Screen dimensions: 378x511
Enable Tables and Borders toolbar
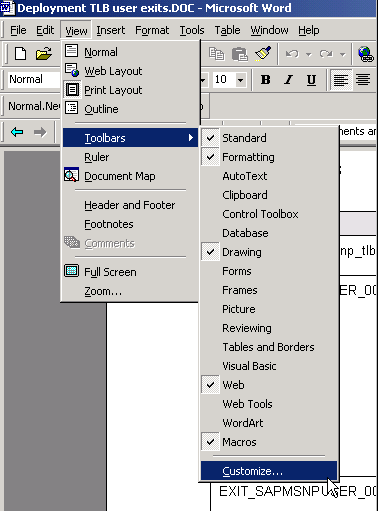pyautogui.click(x=269, y=347)
